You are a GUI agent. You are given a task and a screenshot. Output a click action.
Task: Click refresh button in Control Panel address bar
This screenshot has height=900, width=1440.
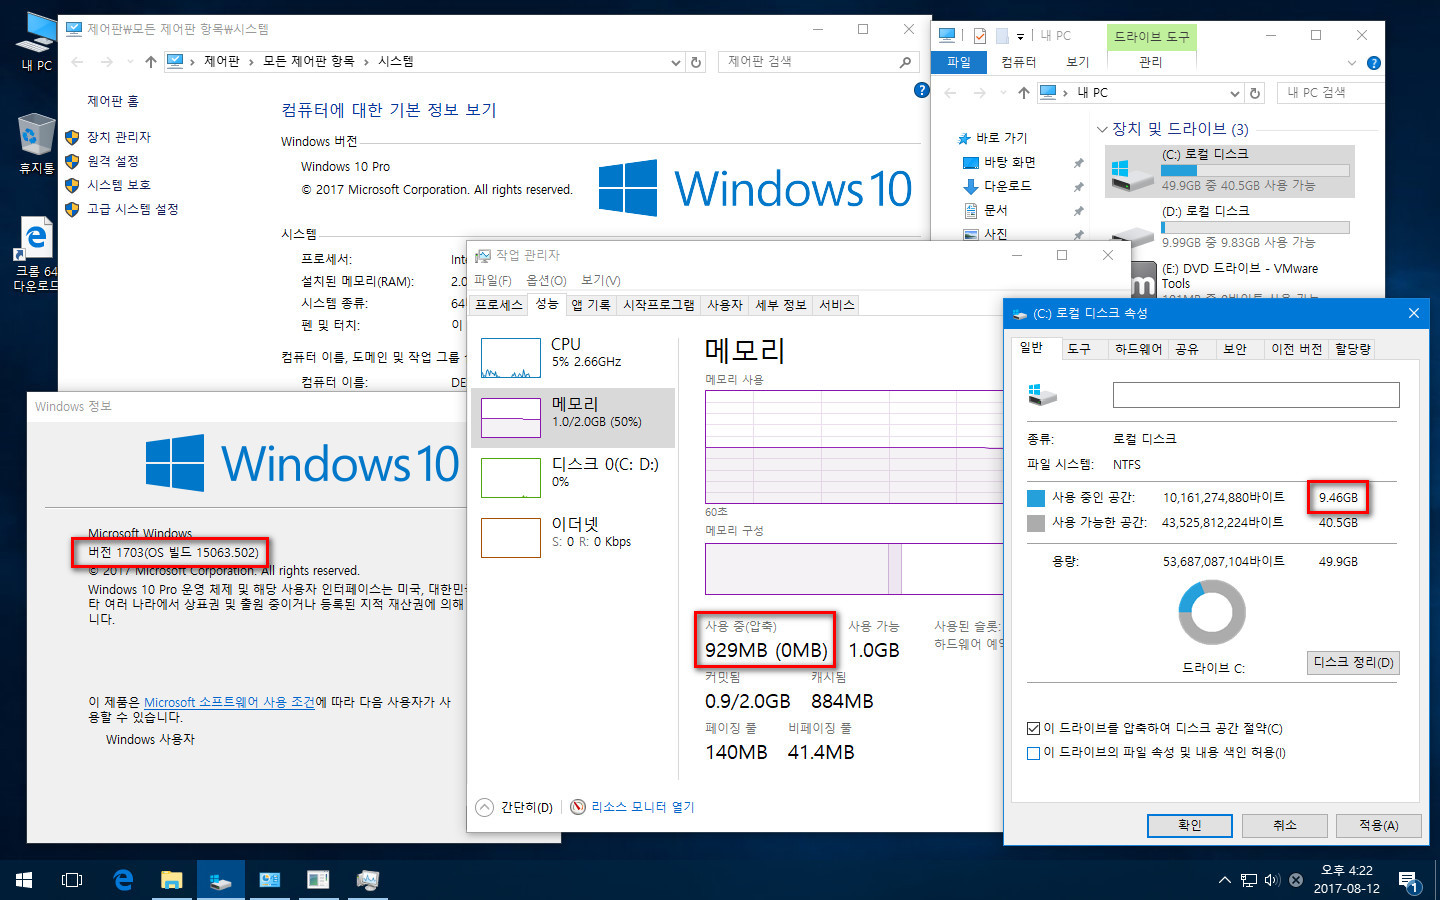coord(696,62)
